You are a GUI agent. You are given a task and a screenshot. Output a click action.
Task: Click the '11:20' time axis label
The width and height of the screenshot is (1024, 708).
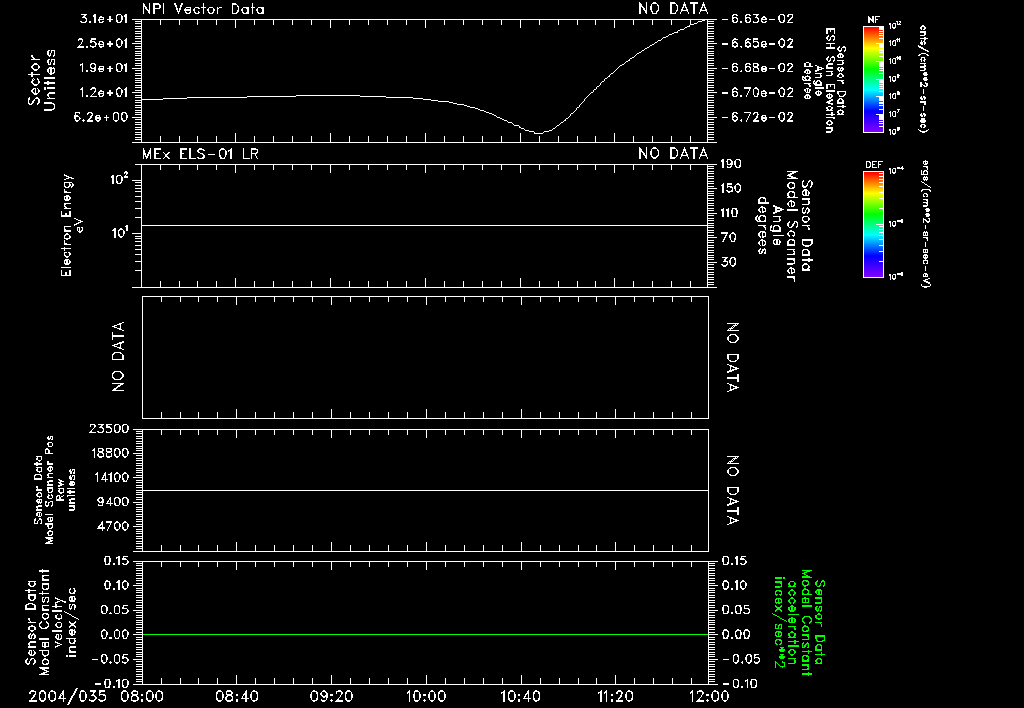click(615, 696)
